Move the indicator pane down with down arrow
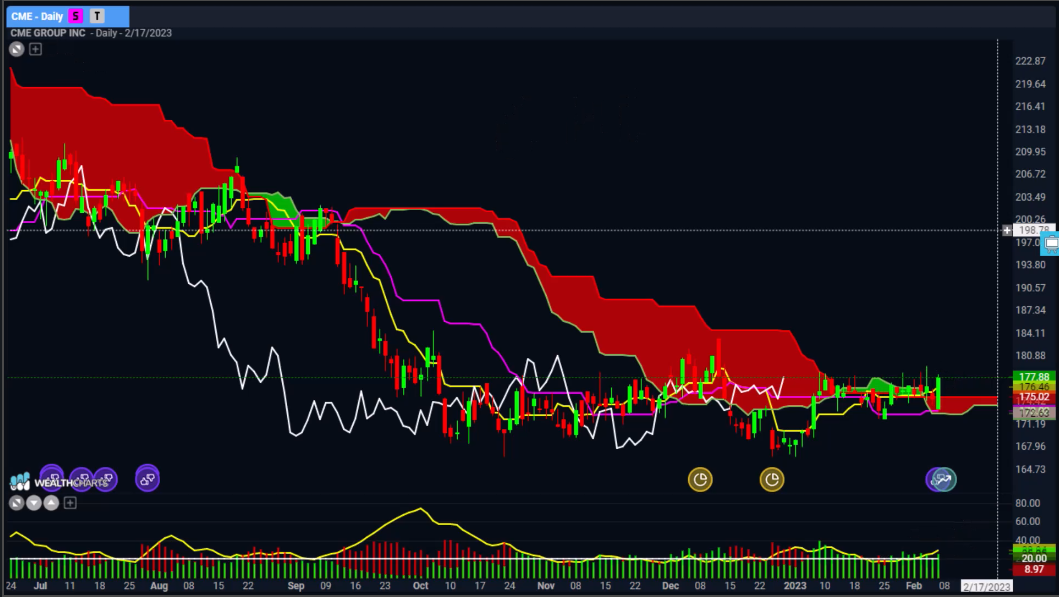This screenshot has width=1059, height=597. pos(34,503)
